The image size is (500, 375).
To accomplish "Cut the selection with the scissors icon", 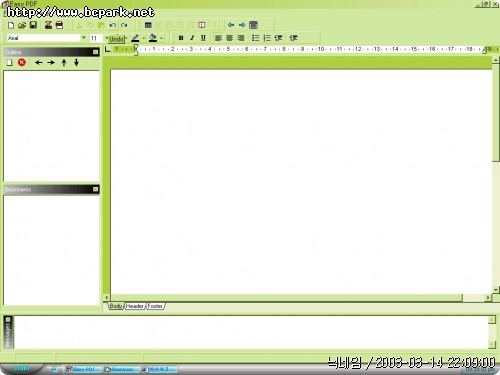I will 79,25.
